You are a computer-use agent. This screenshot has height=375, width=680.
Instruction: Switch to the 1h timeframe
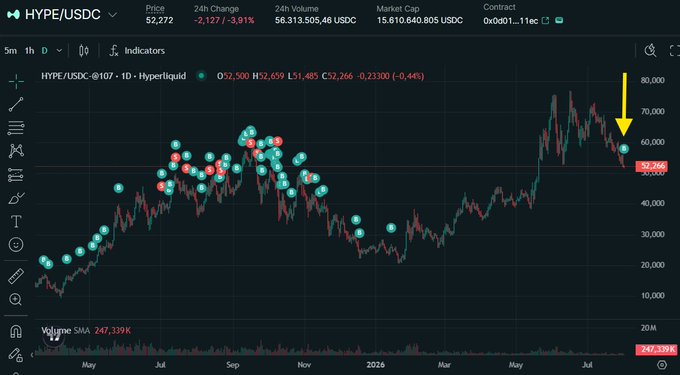tap(29, 51)
